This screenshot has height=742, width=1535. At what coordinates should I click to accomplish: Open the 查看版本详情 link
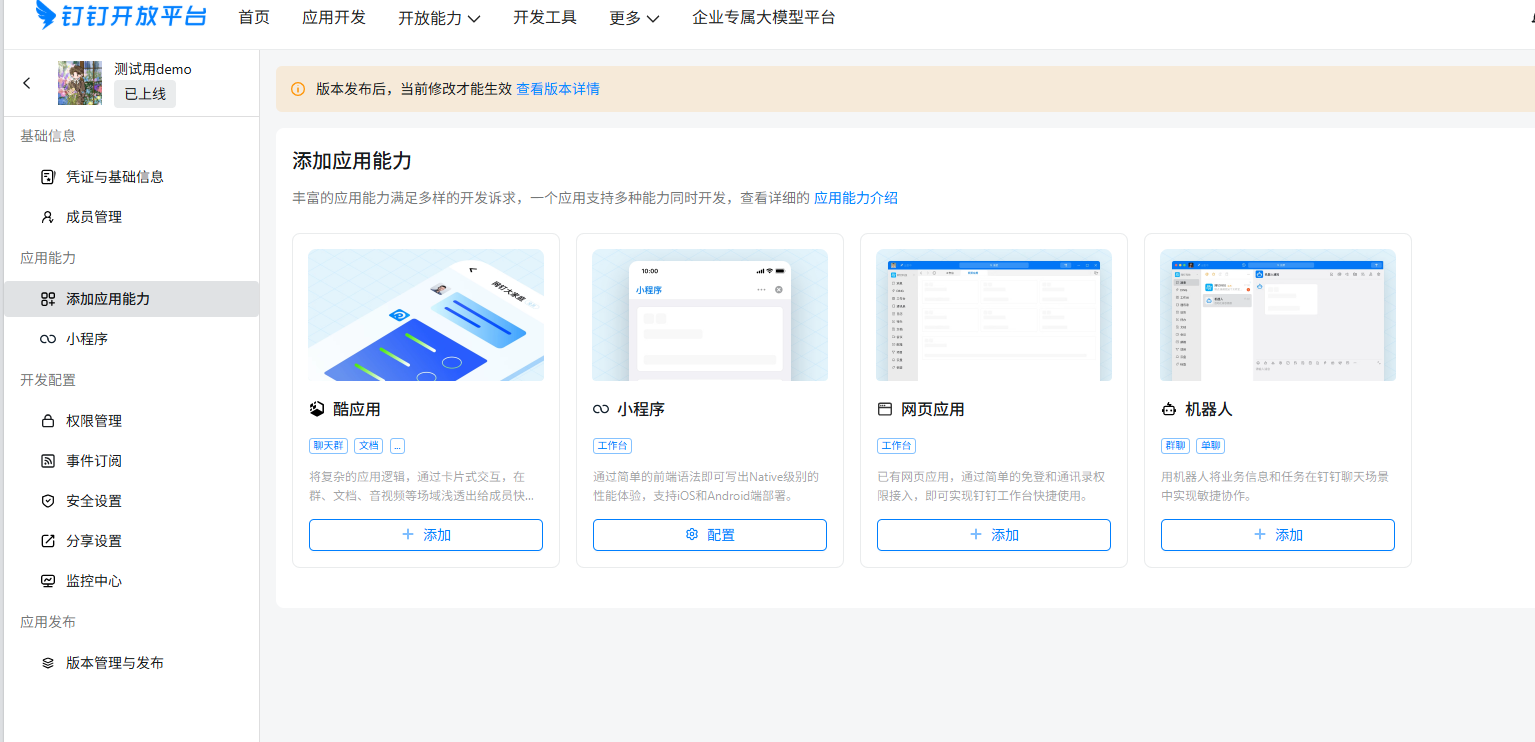coord(558,89)
